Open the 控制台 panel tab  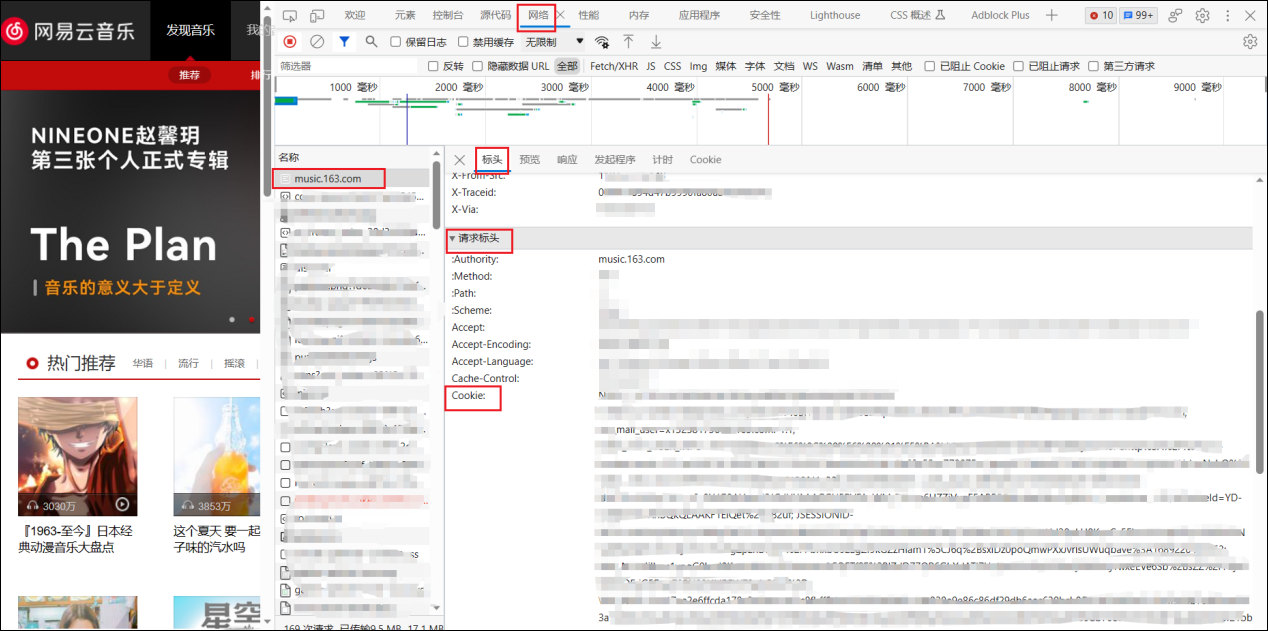tap(447, 16)
